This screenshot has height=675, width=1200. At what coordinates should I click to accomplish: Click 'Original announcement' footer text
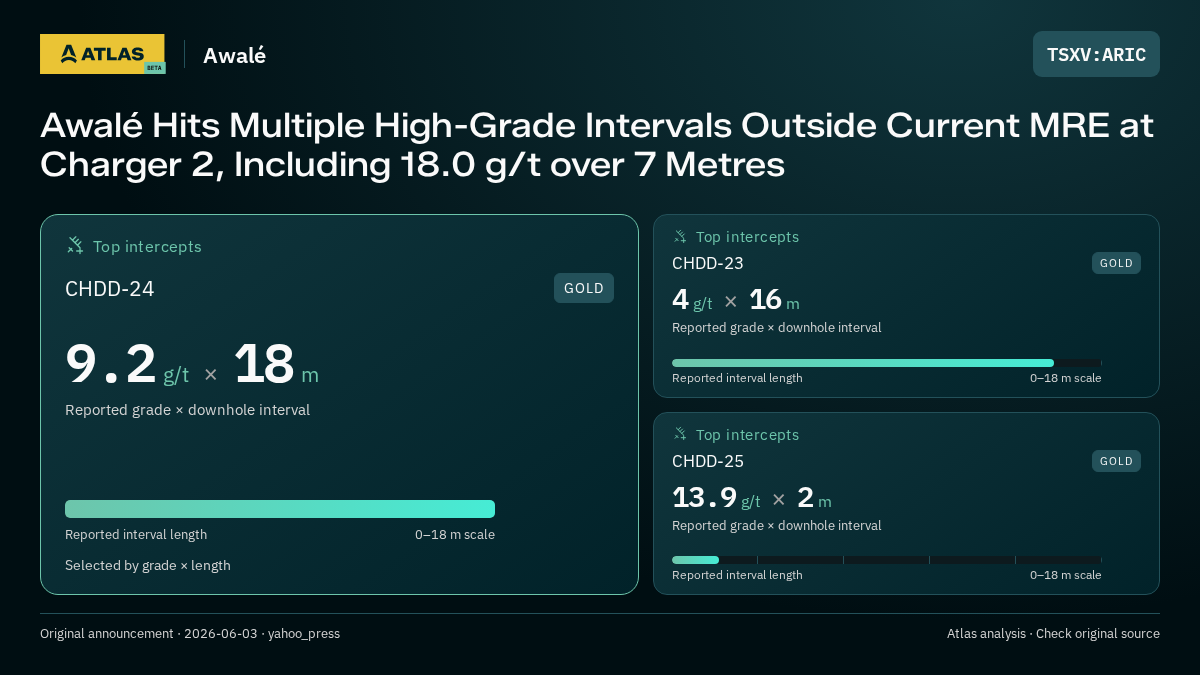tap(190, 634)
